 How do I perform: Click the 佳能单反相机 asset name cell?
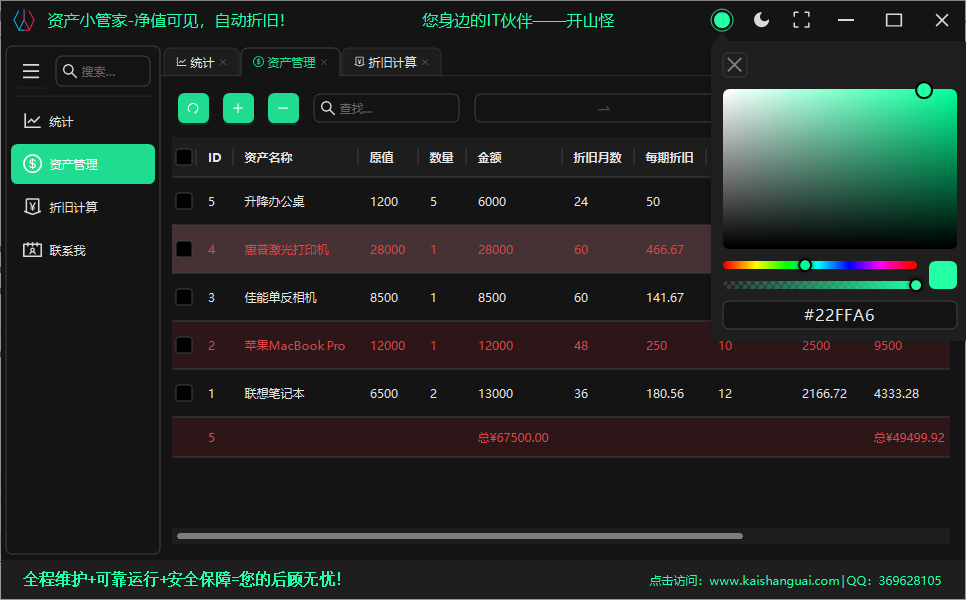(280, 298)
